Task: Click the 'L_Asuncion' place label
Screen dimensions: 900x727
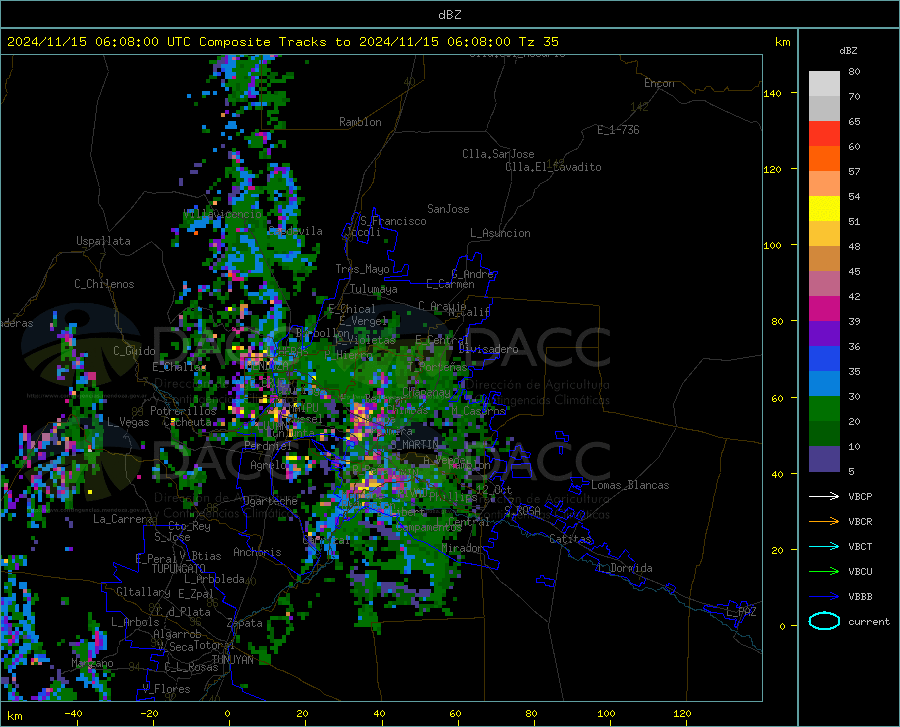Action: 500,233
